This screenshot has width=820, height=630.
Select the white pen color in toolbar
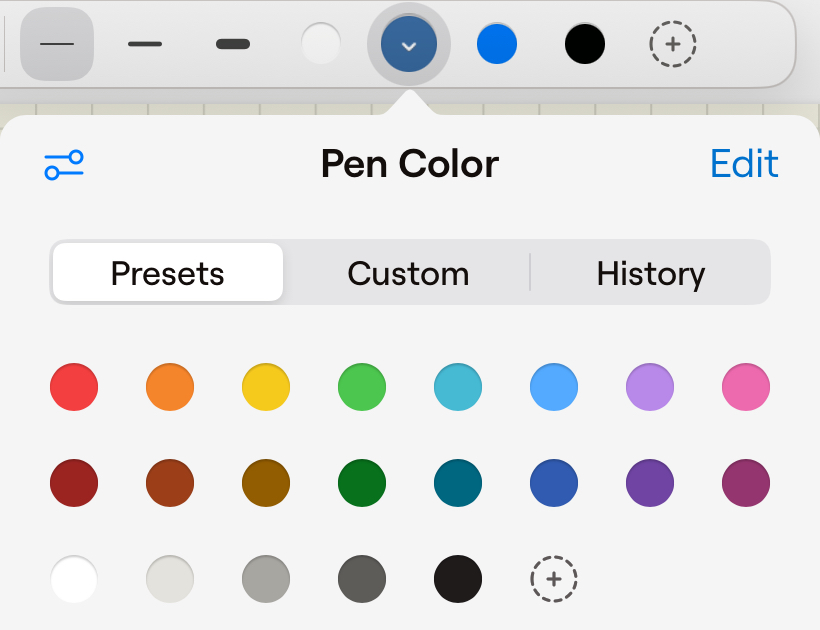tap(321, 44)
